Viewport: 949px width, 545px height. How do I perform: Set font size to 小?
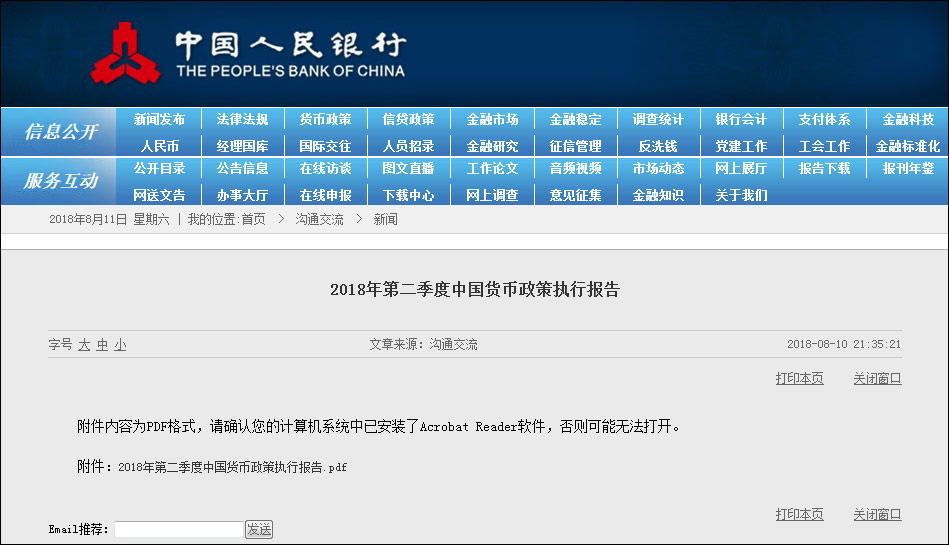point(120,345)
